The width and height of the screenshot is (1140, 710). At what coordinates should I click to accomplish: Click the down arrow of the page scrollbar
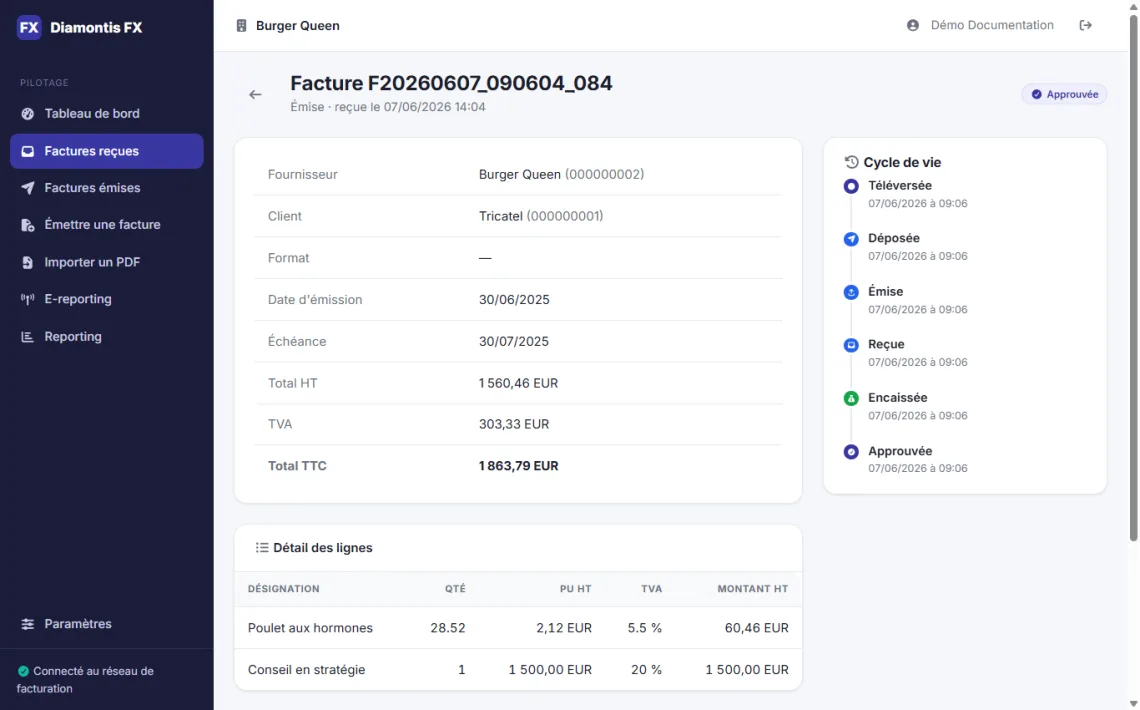click(x=1133, y=703)
